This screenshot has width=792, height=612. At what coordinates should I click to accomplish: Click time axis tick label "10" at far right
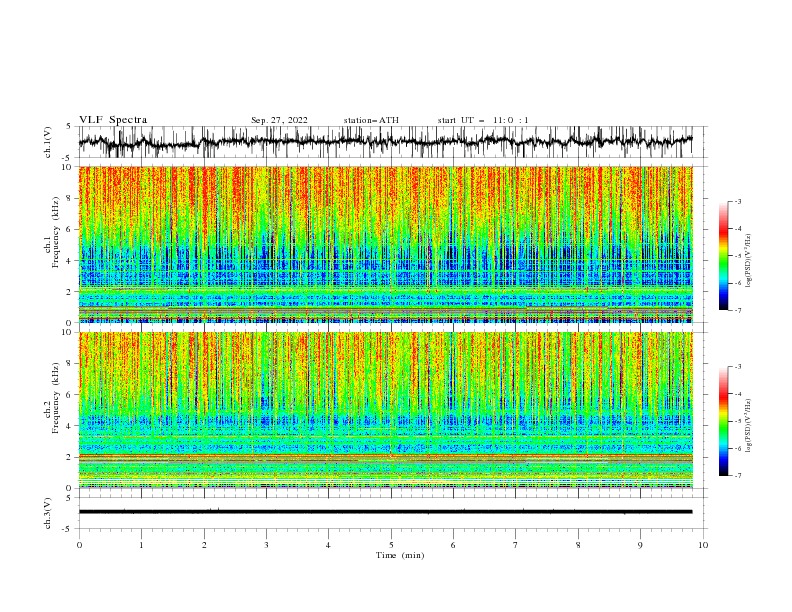(x=703, y=545)
